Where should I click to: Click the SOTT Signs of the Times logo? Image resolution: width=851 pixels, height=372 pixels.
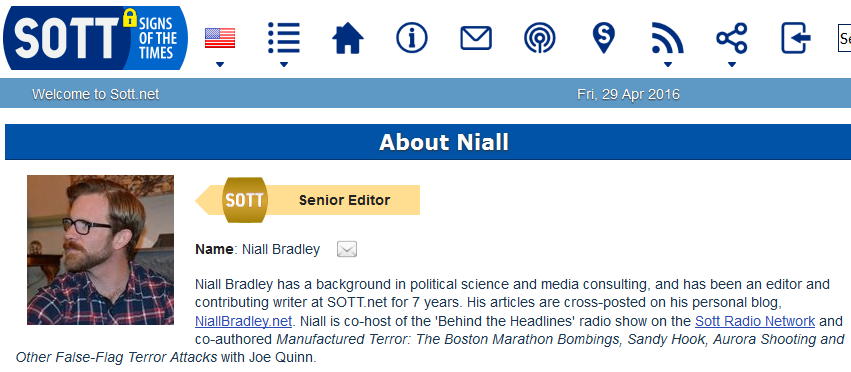point(96,37)
